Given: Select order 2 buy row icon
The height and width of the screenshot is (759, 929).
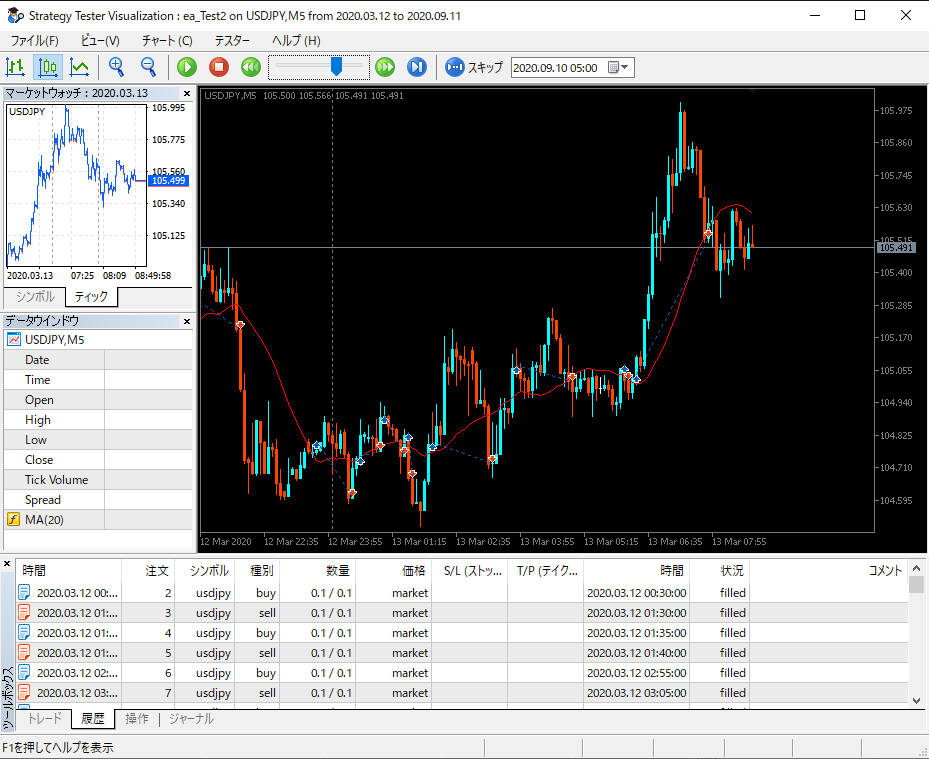Looking at the screenshot, I should pos(24,593).
